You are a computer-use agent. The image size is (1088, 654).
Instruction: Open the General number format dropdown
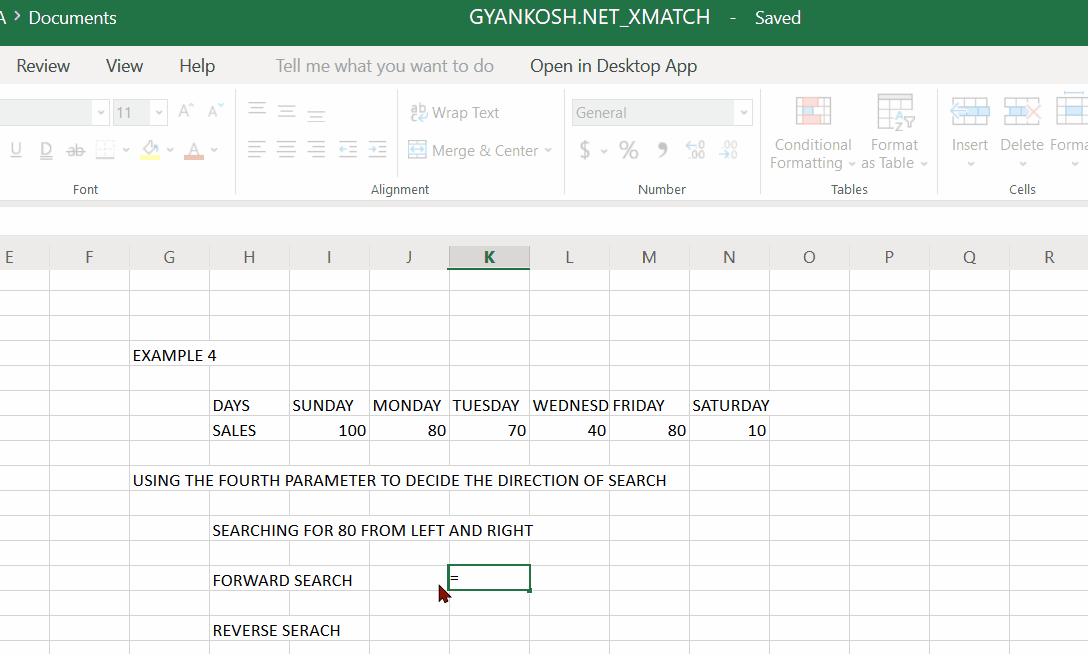[x=744, y=113]
